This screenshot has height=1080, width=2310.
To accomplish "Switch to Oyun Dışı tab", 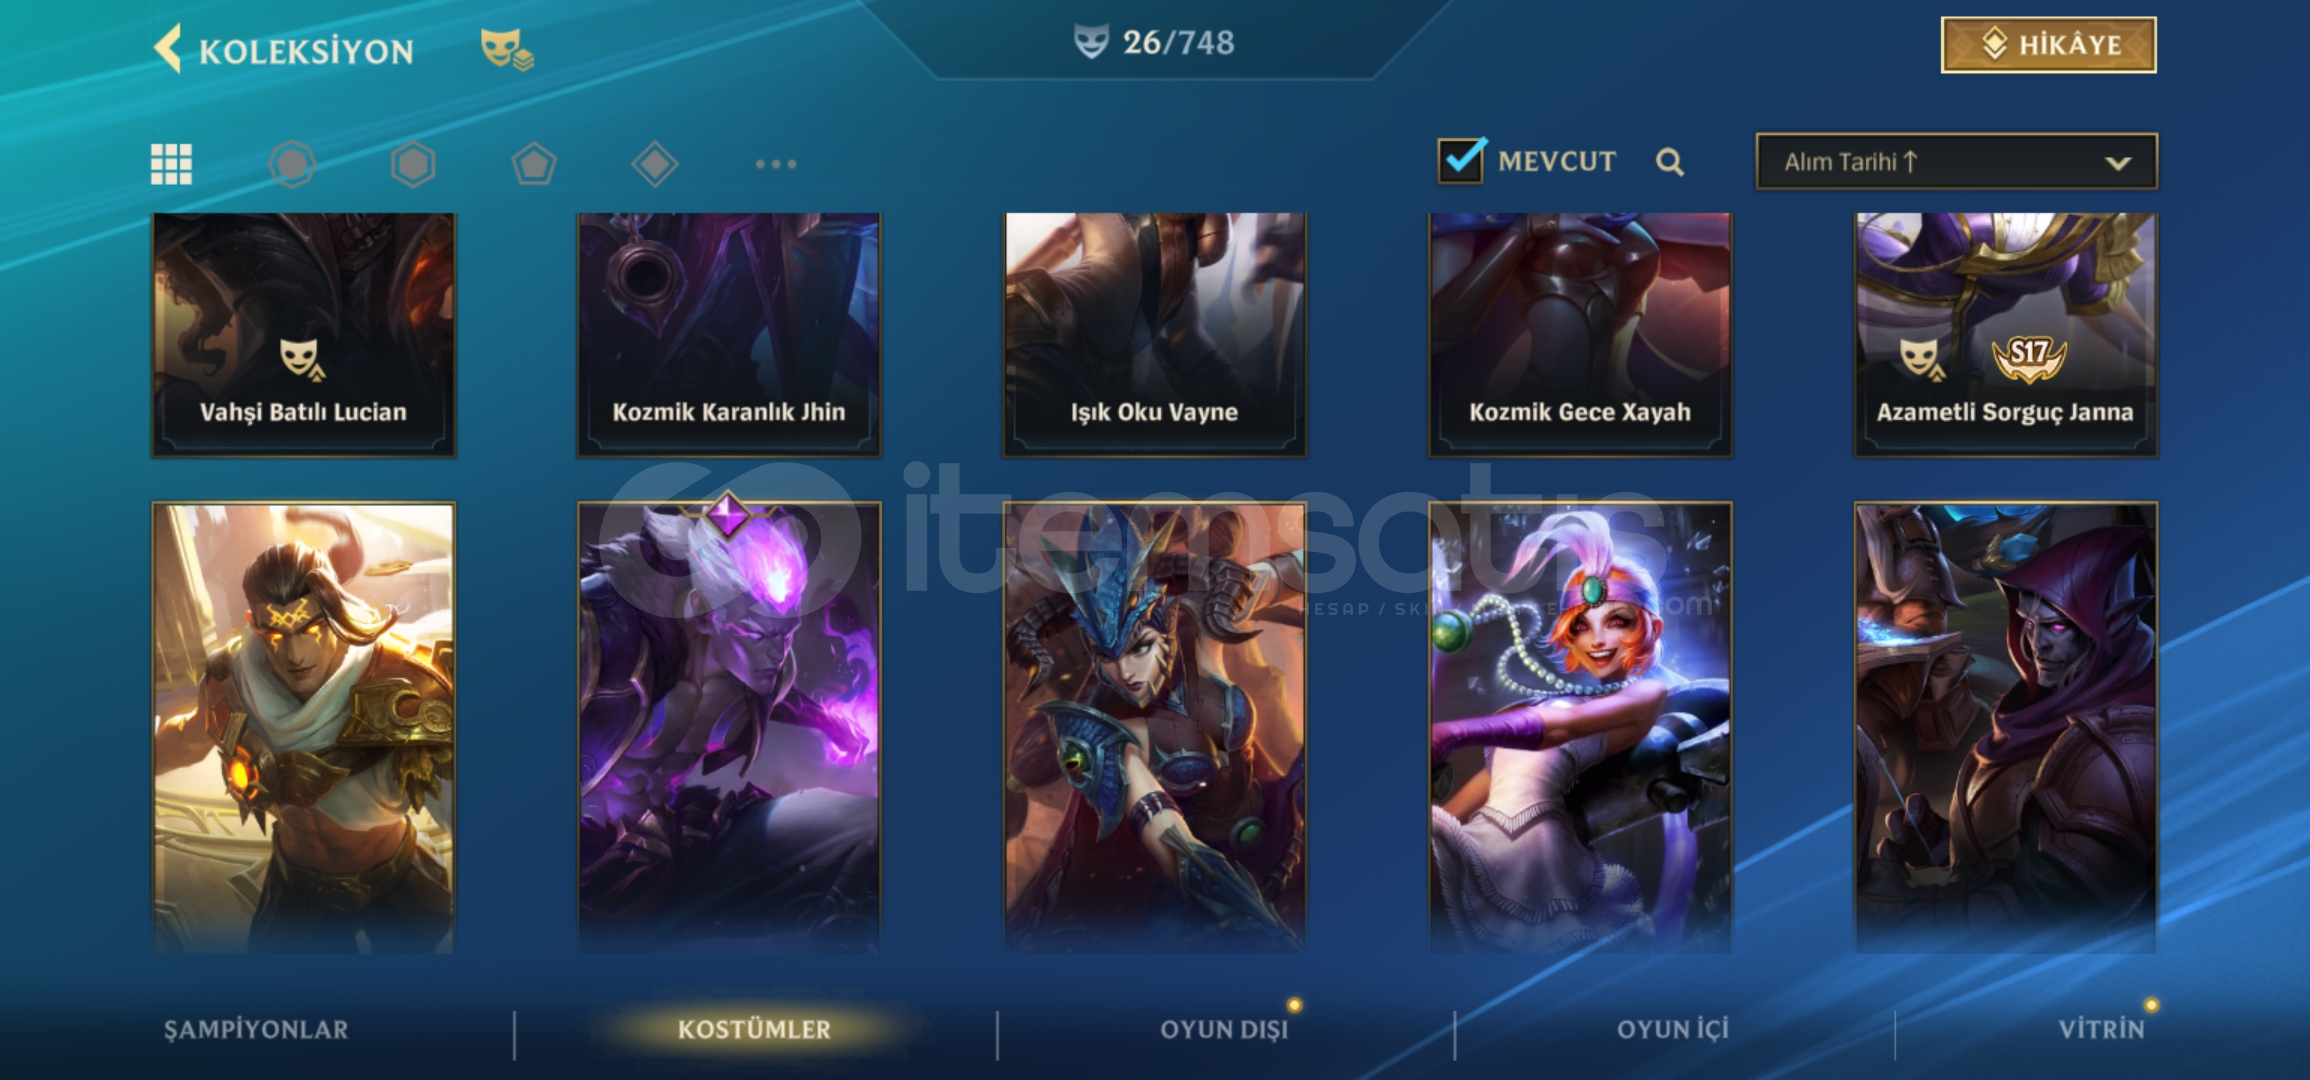I will pos(1224,1029).
